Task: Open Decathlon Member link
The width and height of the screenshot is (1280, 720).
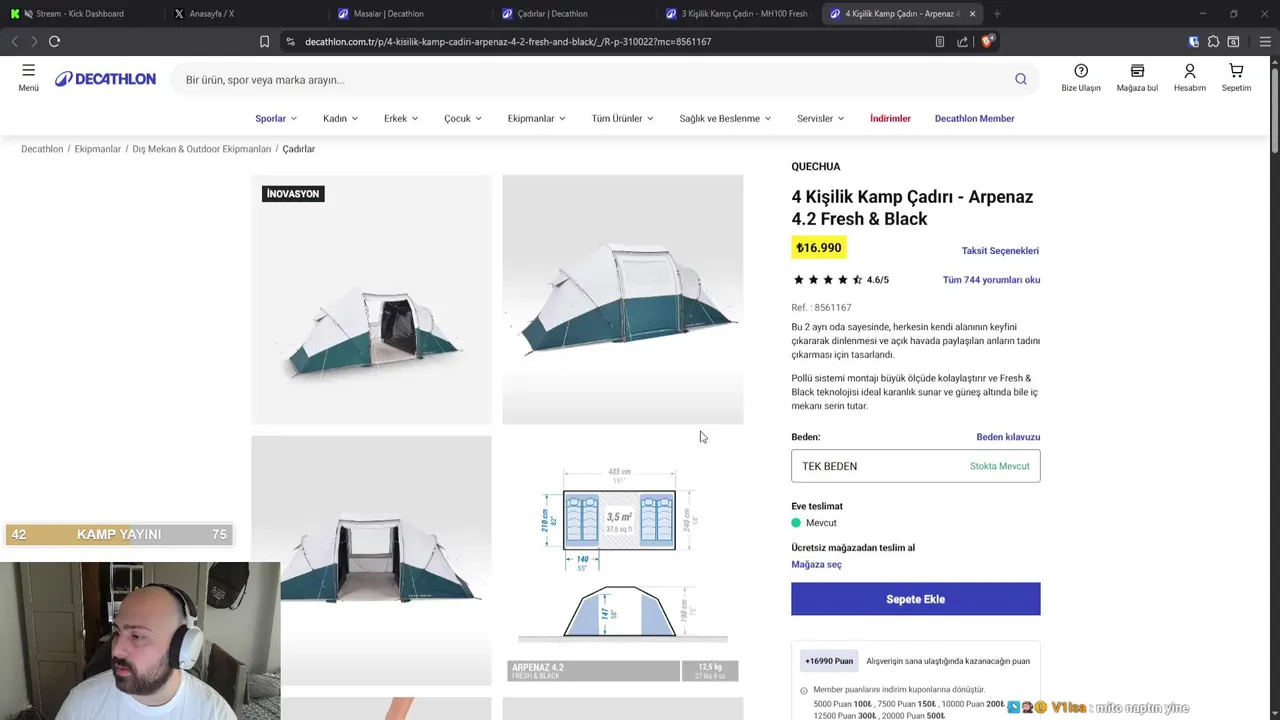Action: point(974,118)
